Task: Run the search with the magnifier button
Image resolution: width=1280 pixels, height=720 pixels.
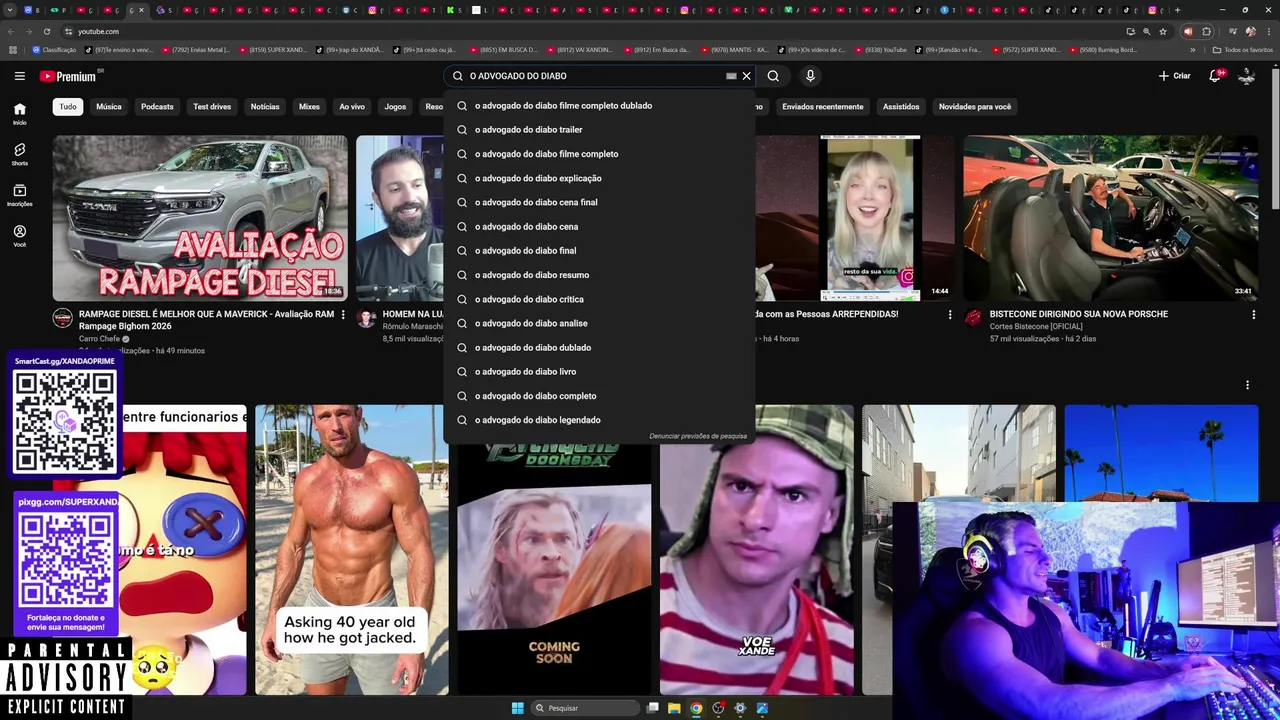Action: point(773,76)
